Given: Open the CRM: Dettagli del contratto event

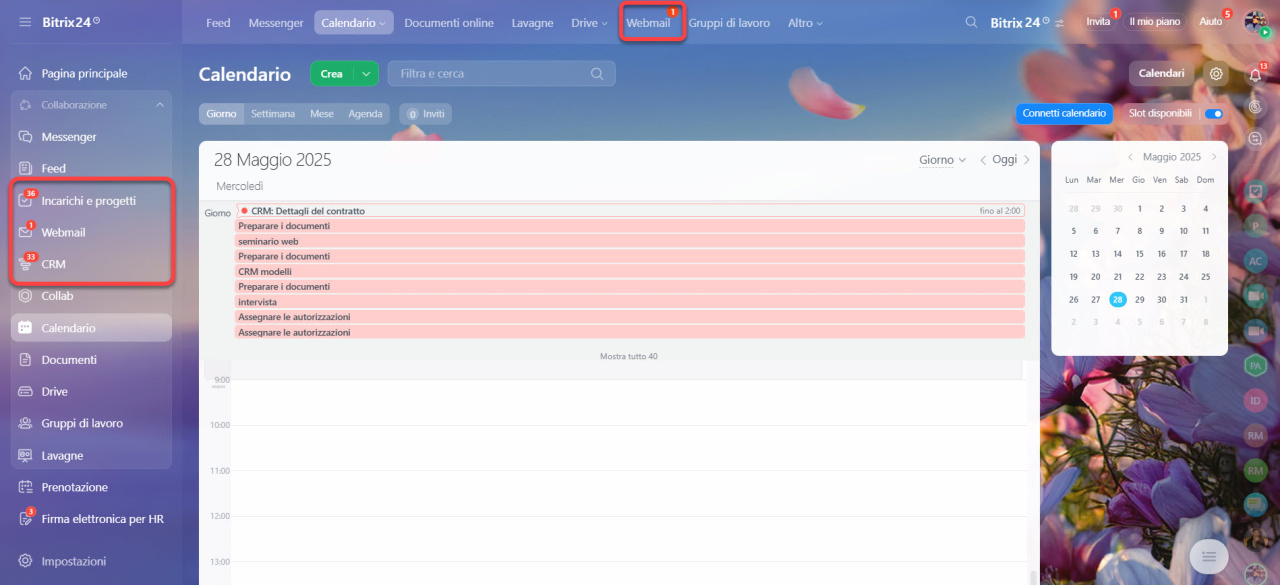Looking at the screenshot, I should point(630,211).
